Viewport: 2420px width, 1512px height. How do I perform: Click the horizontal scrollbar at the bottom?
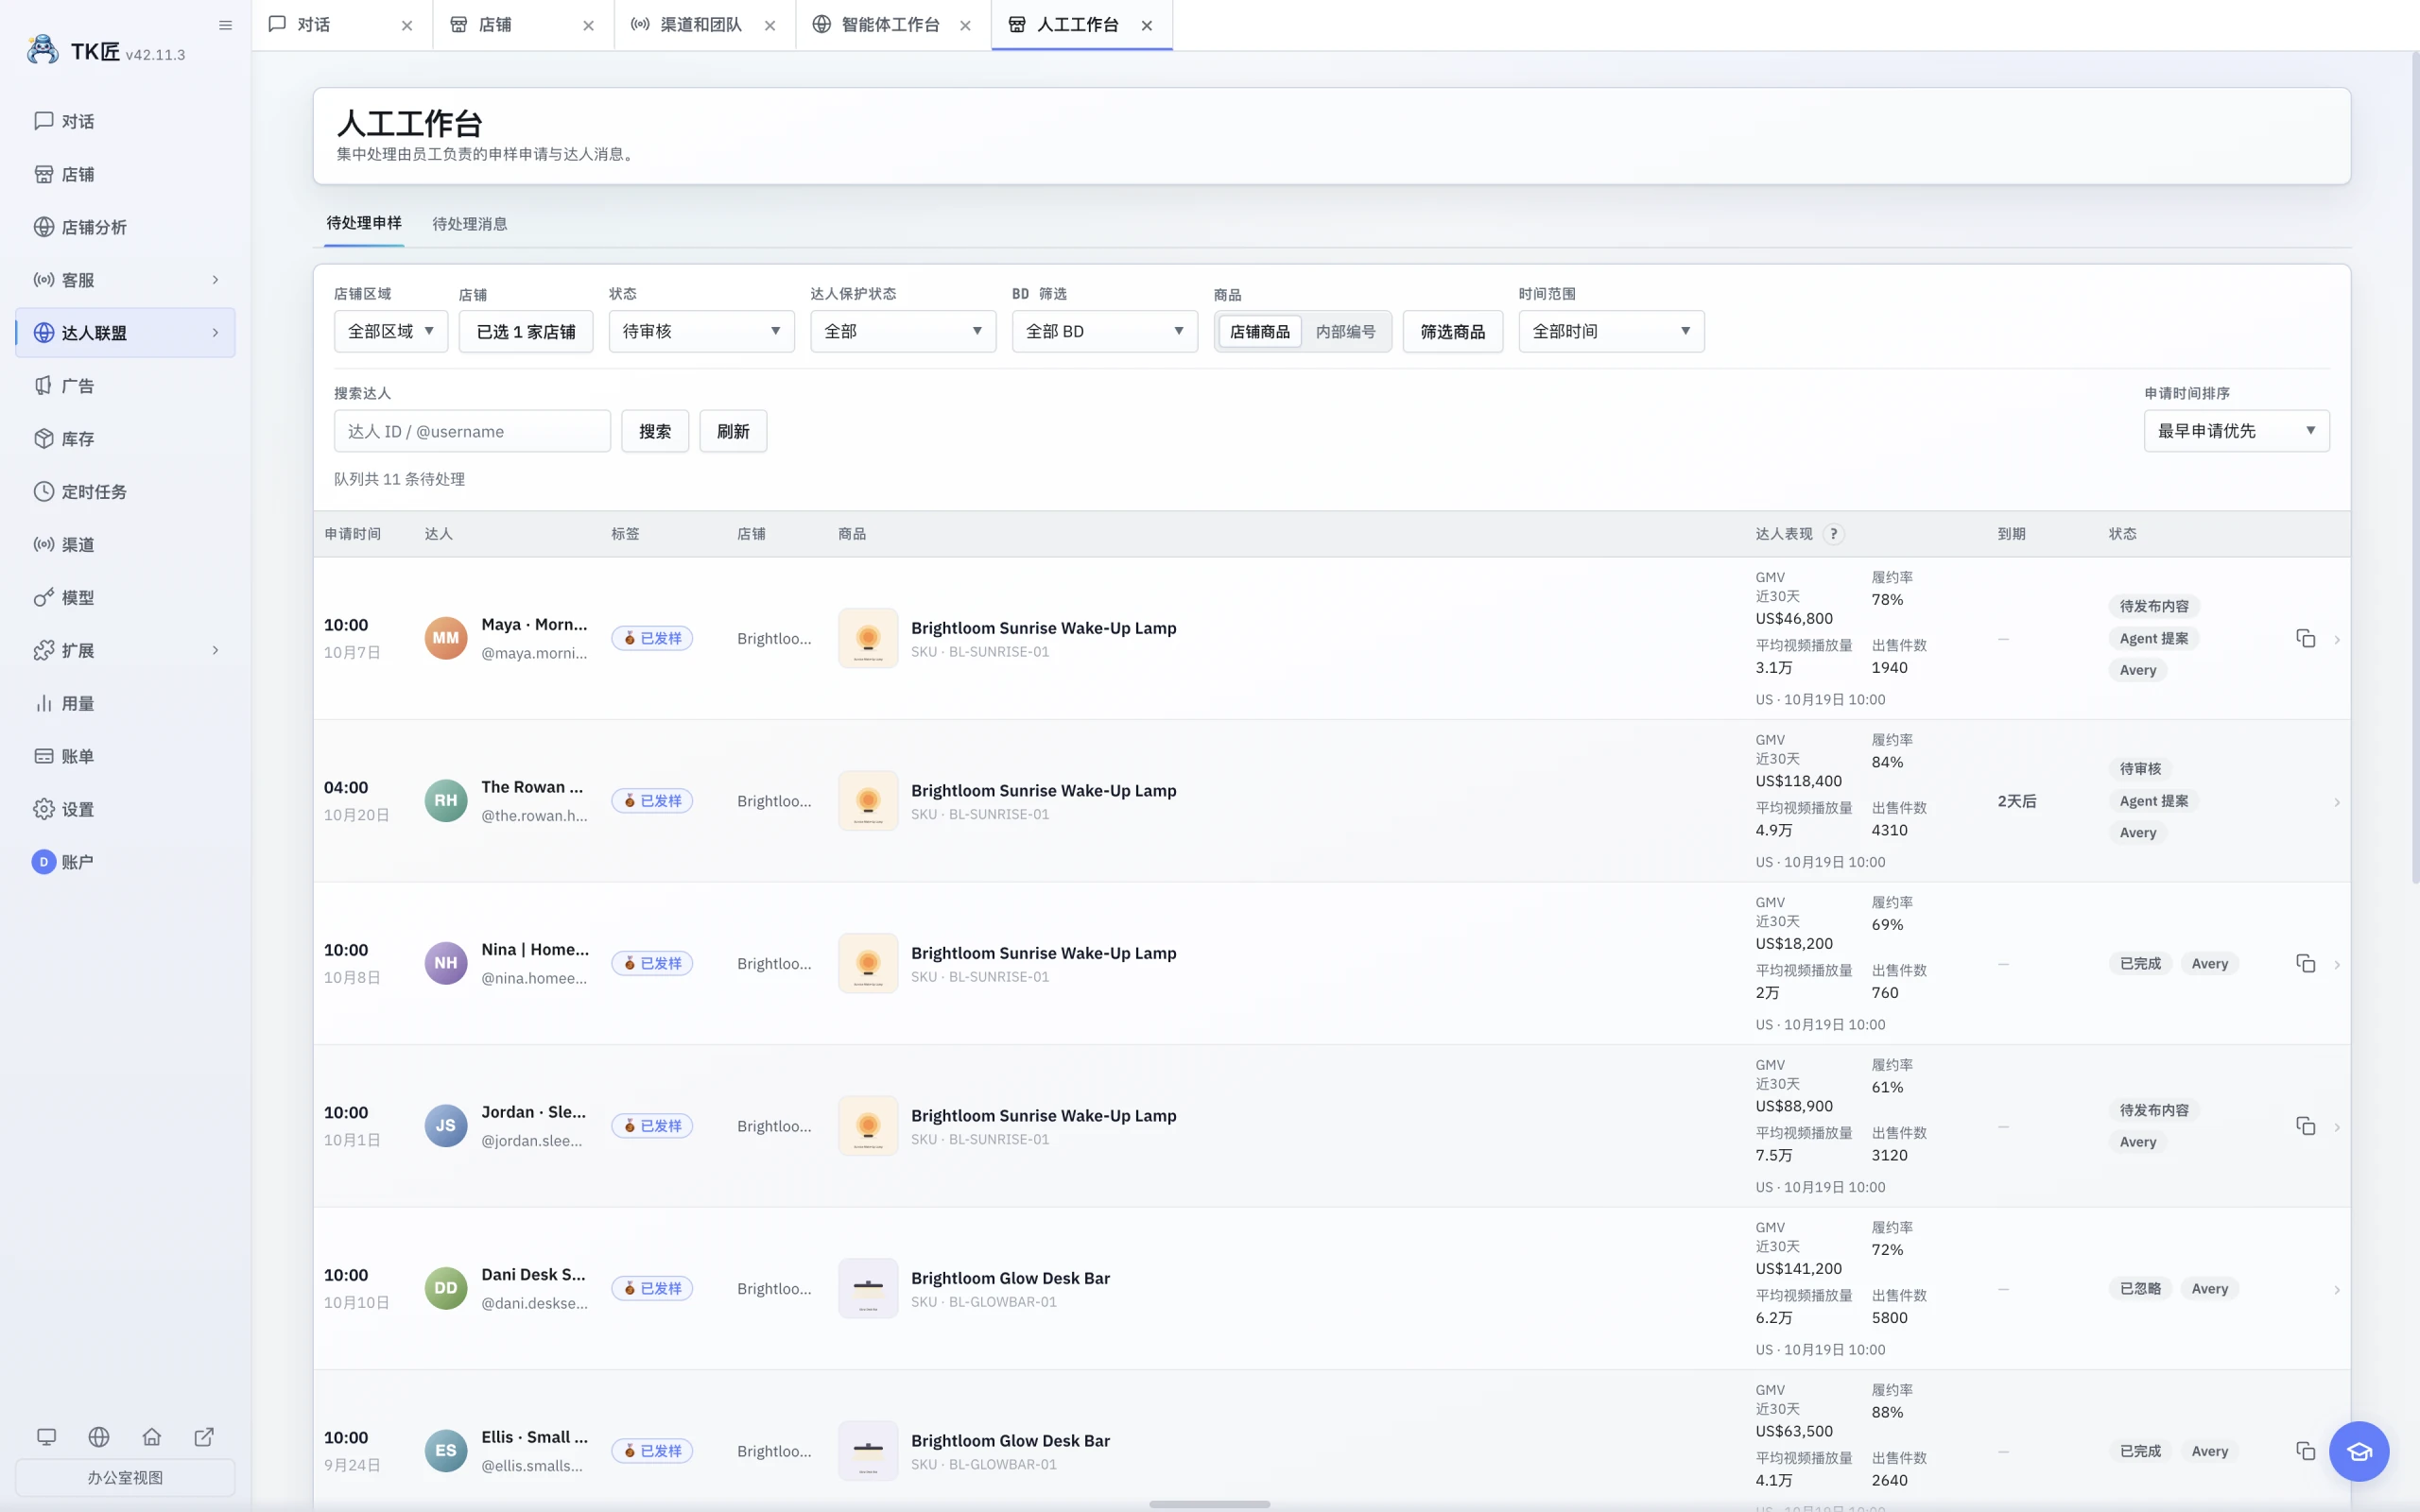pos(1209,1504)
